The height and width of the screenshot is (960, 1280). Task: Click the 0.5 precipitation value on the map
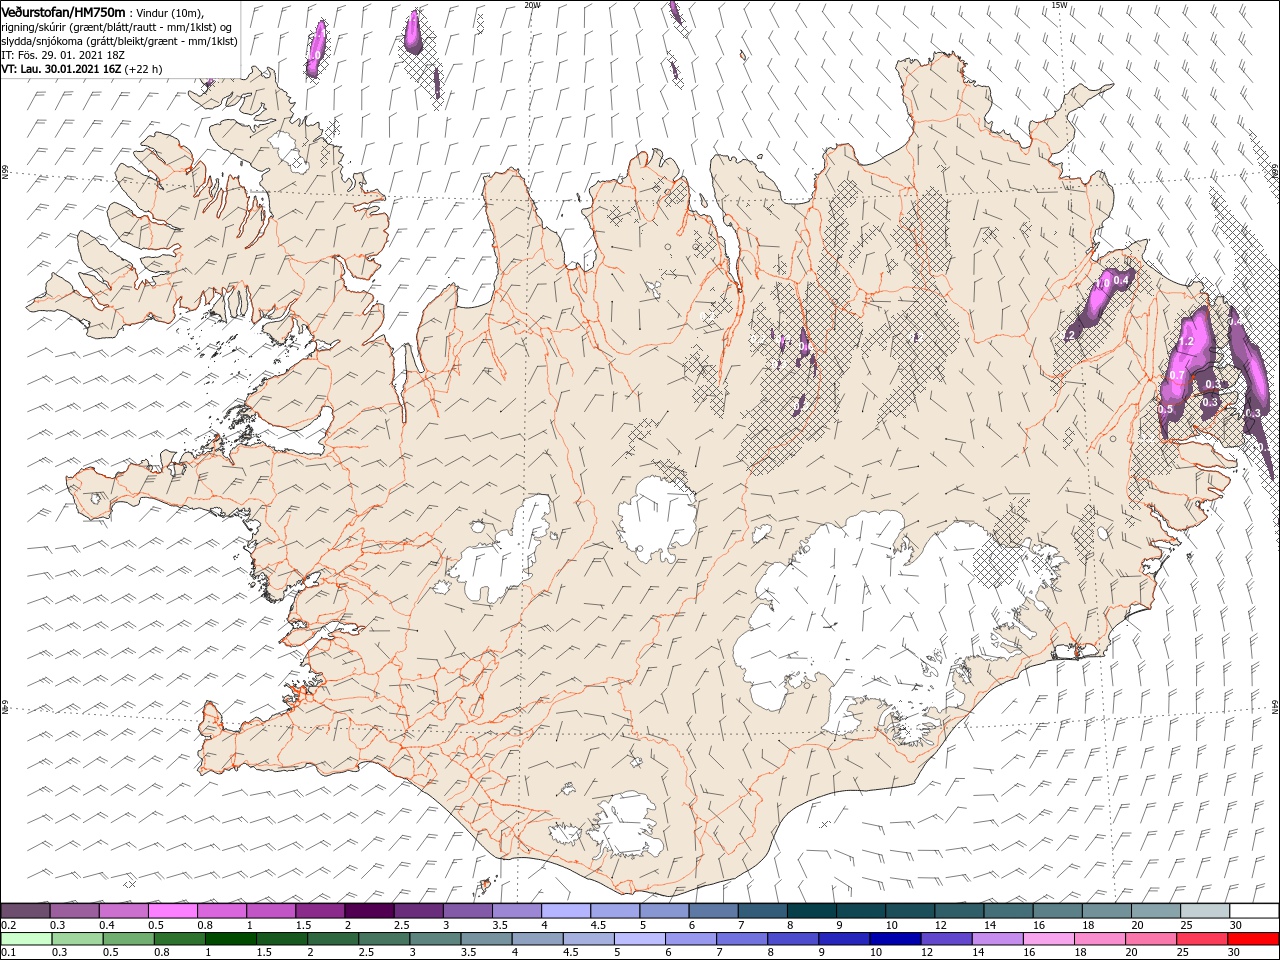(1165, 409)
